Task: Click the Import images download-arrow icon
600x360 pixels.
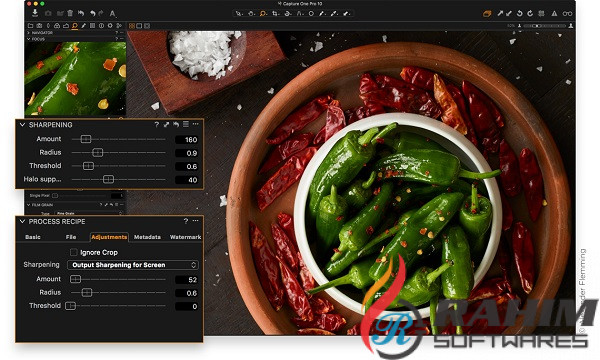Action: tap(35, 13)
